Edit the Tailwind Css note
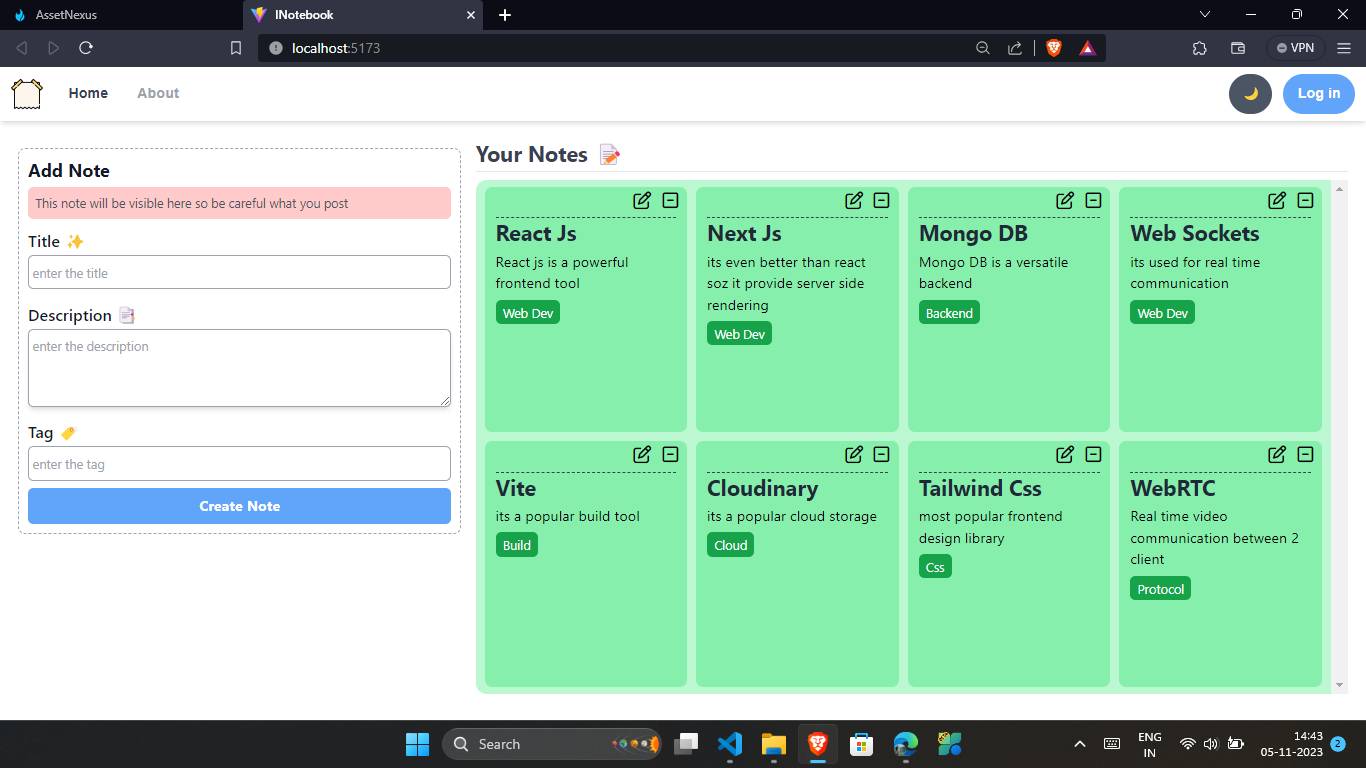 coord(1065,454)
